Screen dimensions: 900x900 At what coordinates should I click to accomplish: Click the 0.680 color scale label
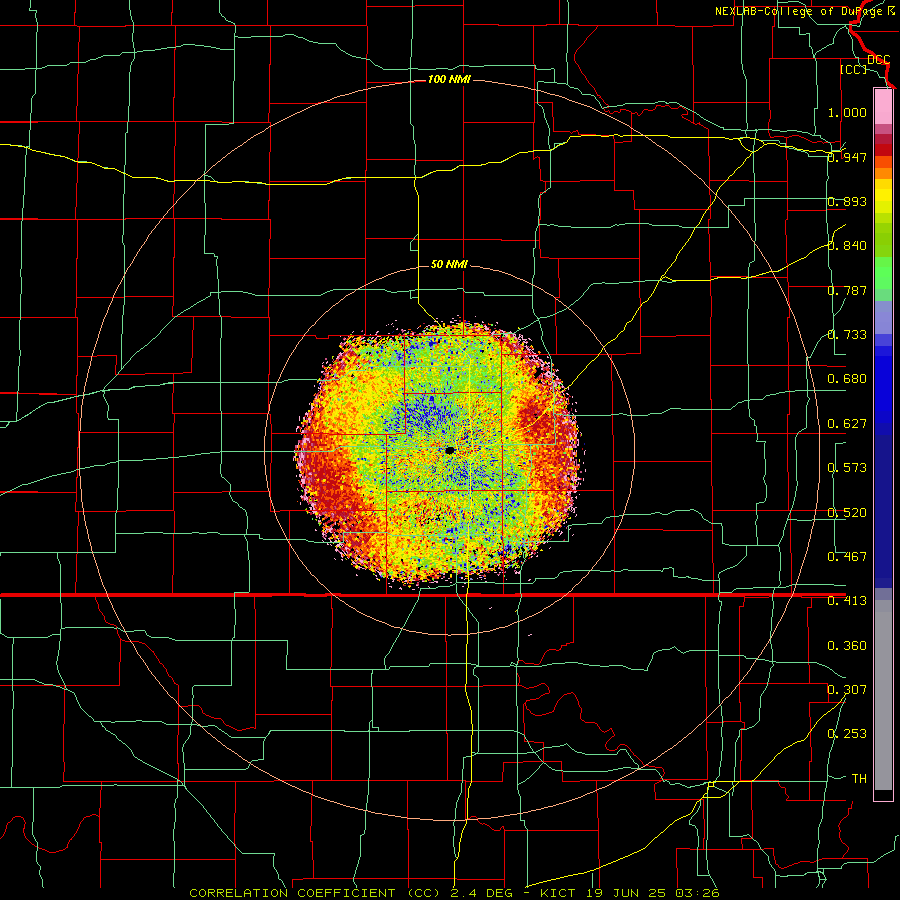(847, 379)
